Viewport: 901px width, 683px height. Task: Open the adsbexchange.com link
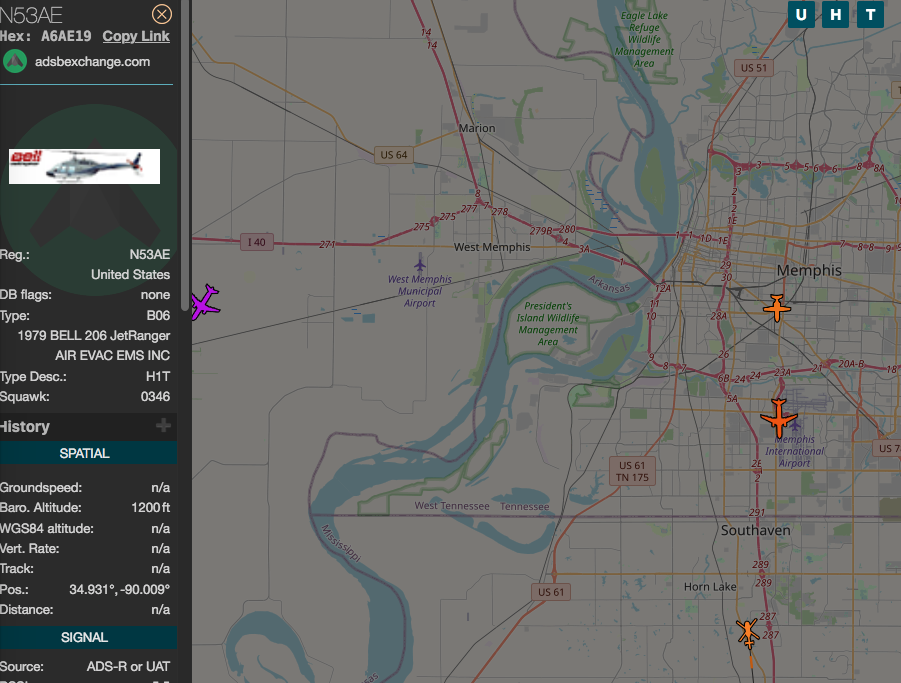[93, 61]
